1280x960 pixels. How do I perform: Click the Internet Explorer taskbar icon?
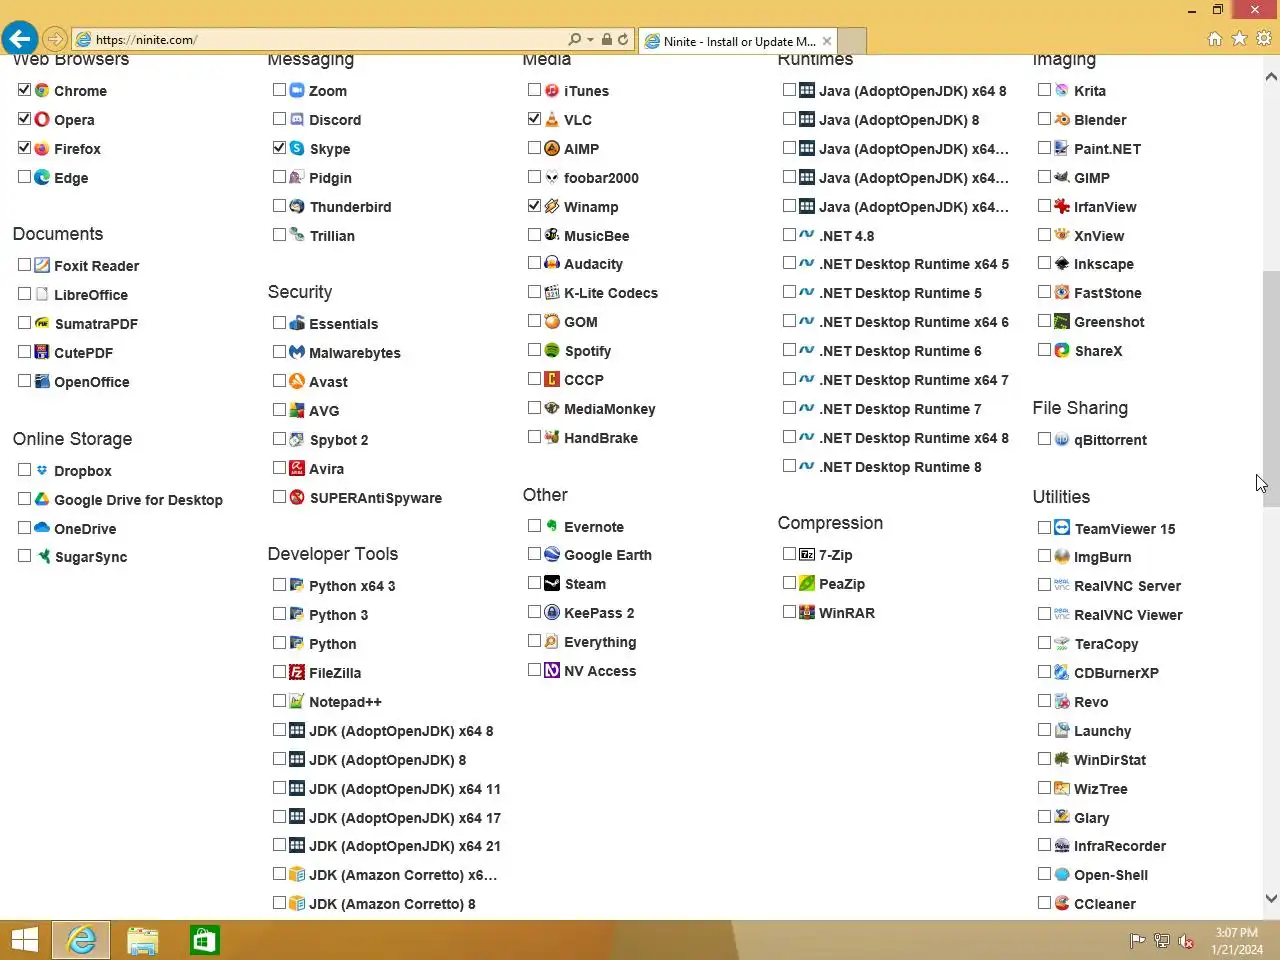[81, 940]
